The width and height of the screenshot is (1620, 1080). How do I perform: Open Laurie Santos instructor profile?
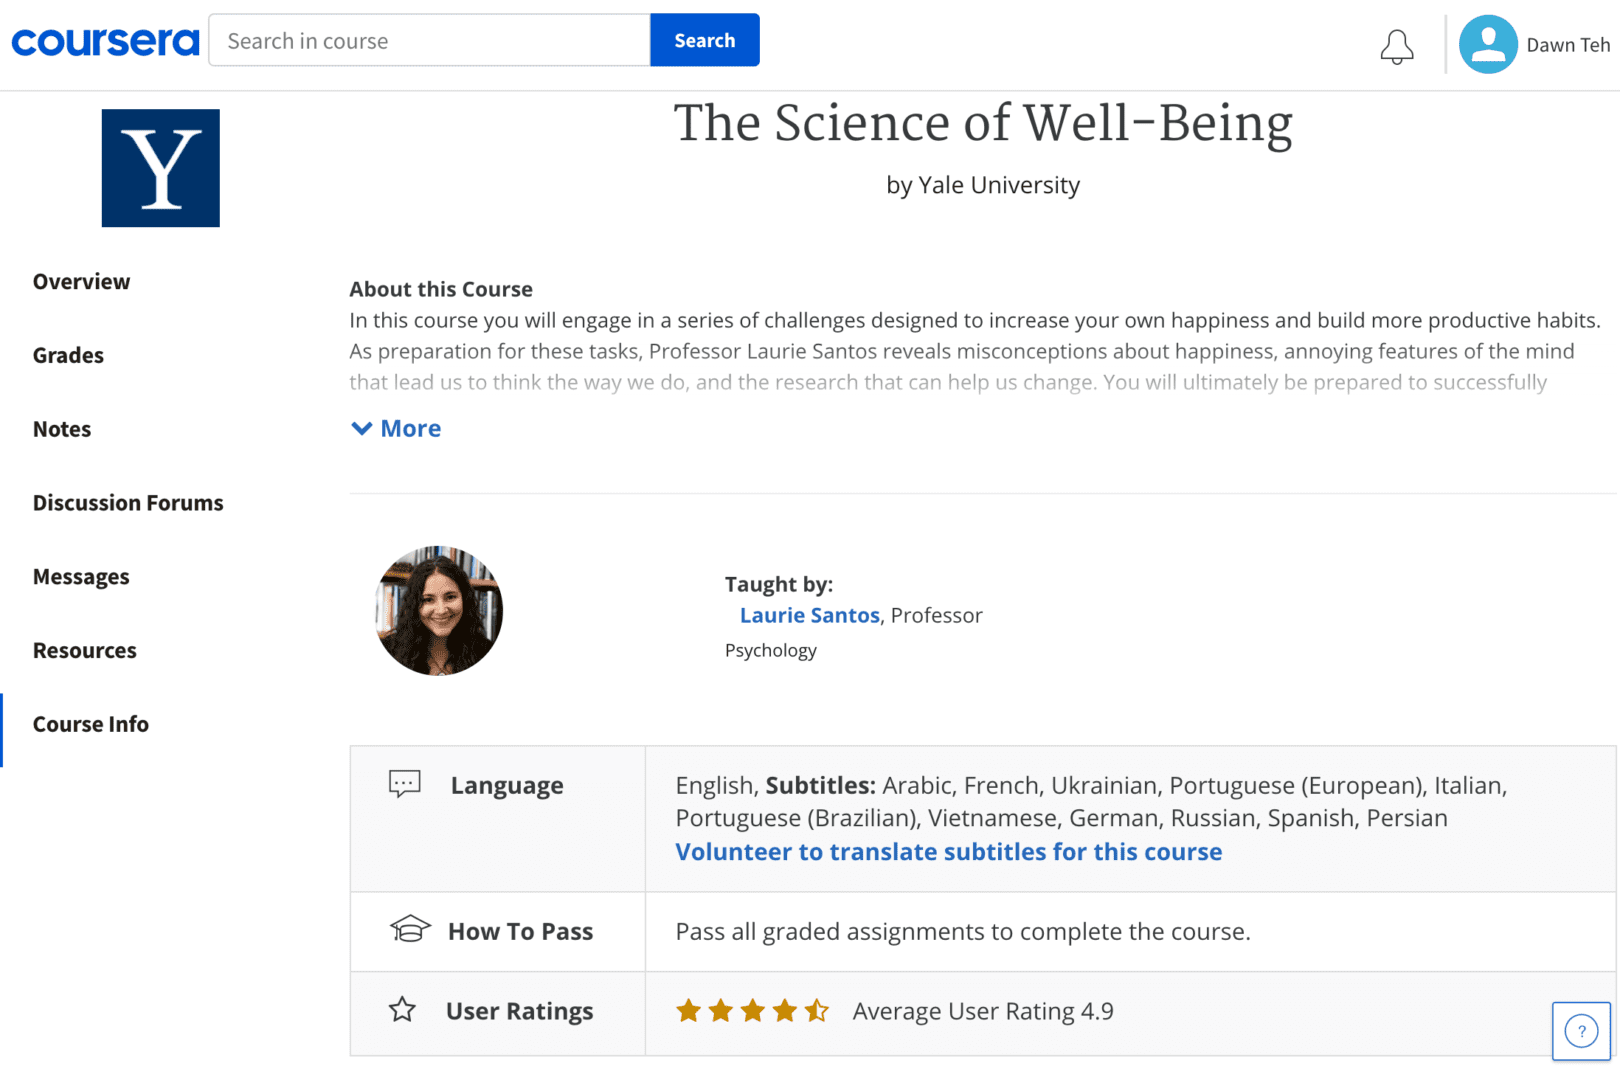[810, 615]
